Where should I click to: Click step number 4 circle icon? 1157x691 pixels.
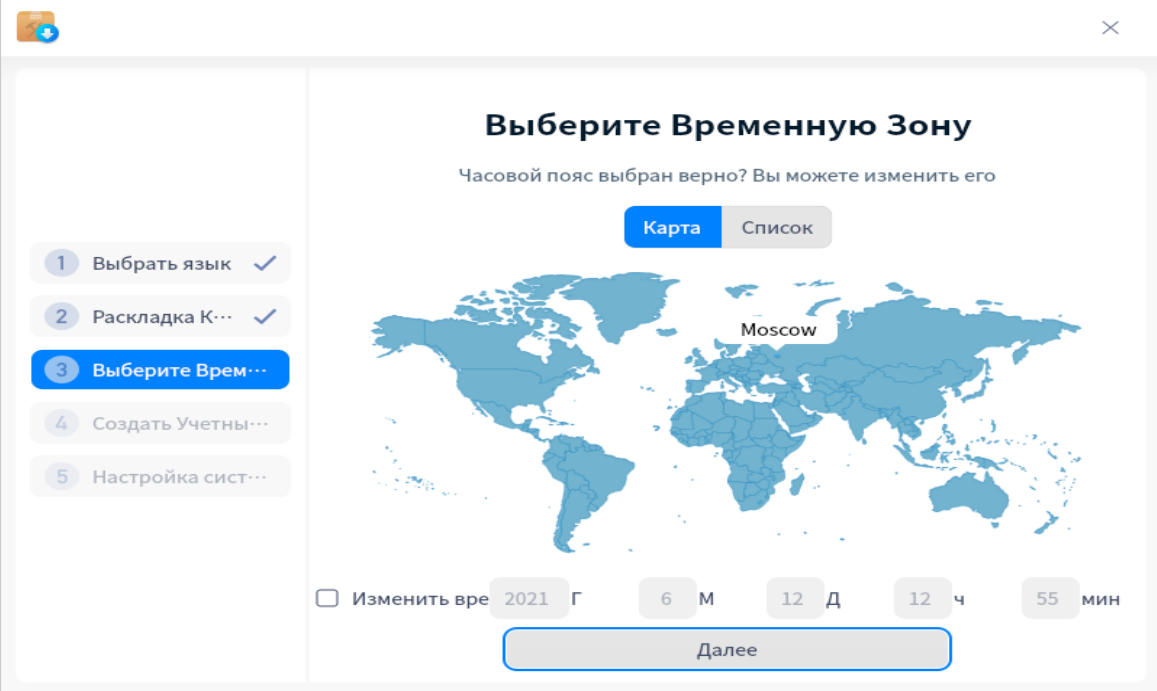[x=61, y=424]
